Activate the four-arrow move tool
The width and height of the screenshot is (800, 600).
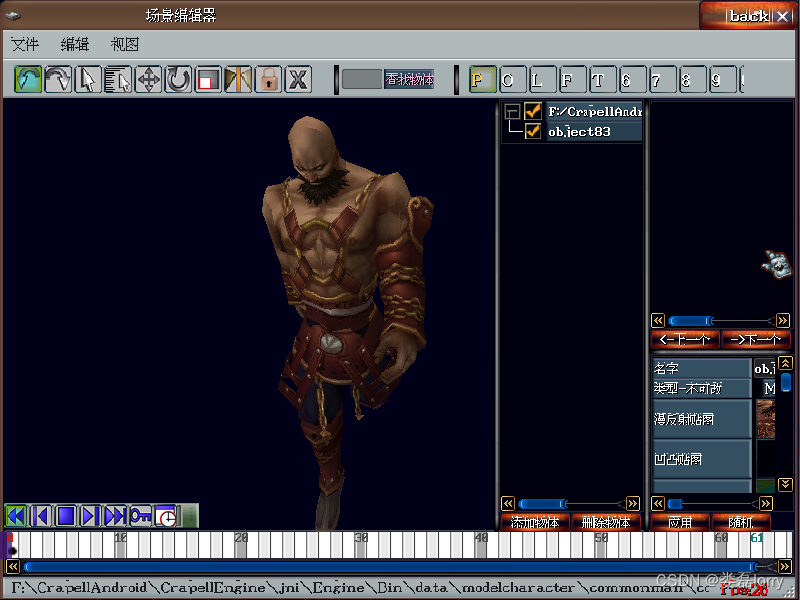pos(148,80)
